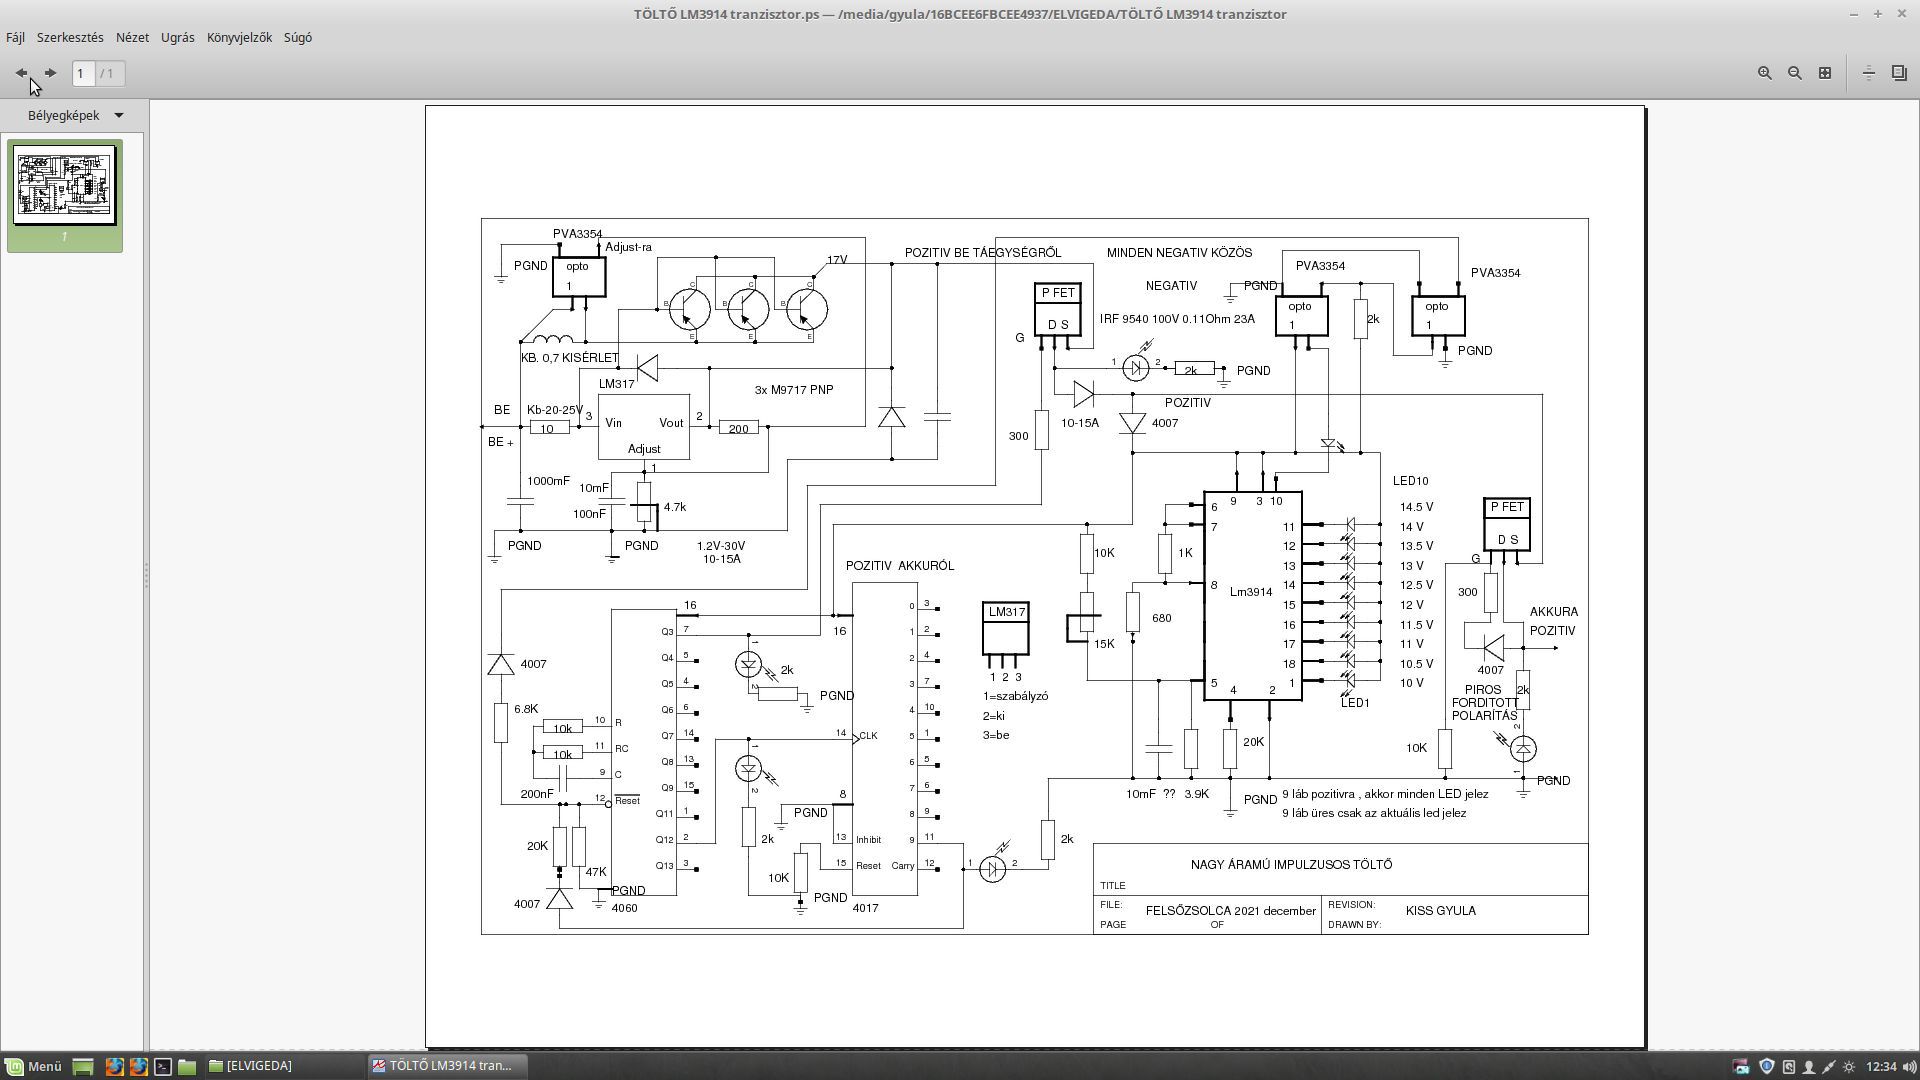Viewport: 1920px width, 1080px height.
Task: Go to previous page arrow
Action: point(21,73)
